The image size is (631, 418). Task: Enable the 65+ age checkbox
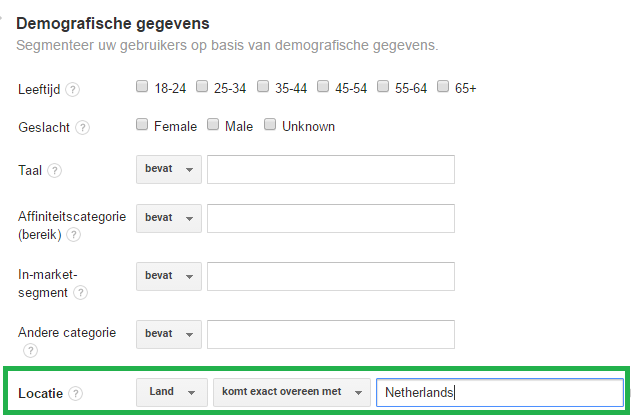443,86
